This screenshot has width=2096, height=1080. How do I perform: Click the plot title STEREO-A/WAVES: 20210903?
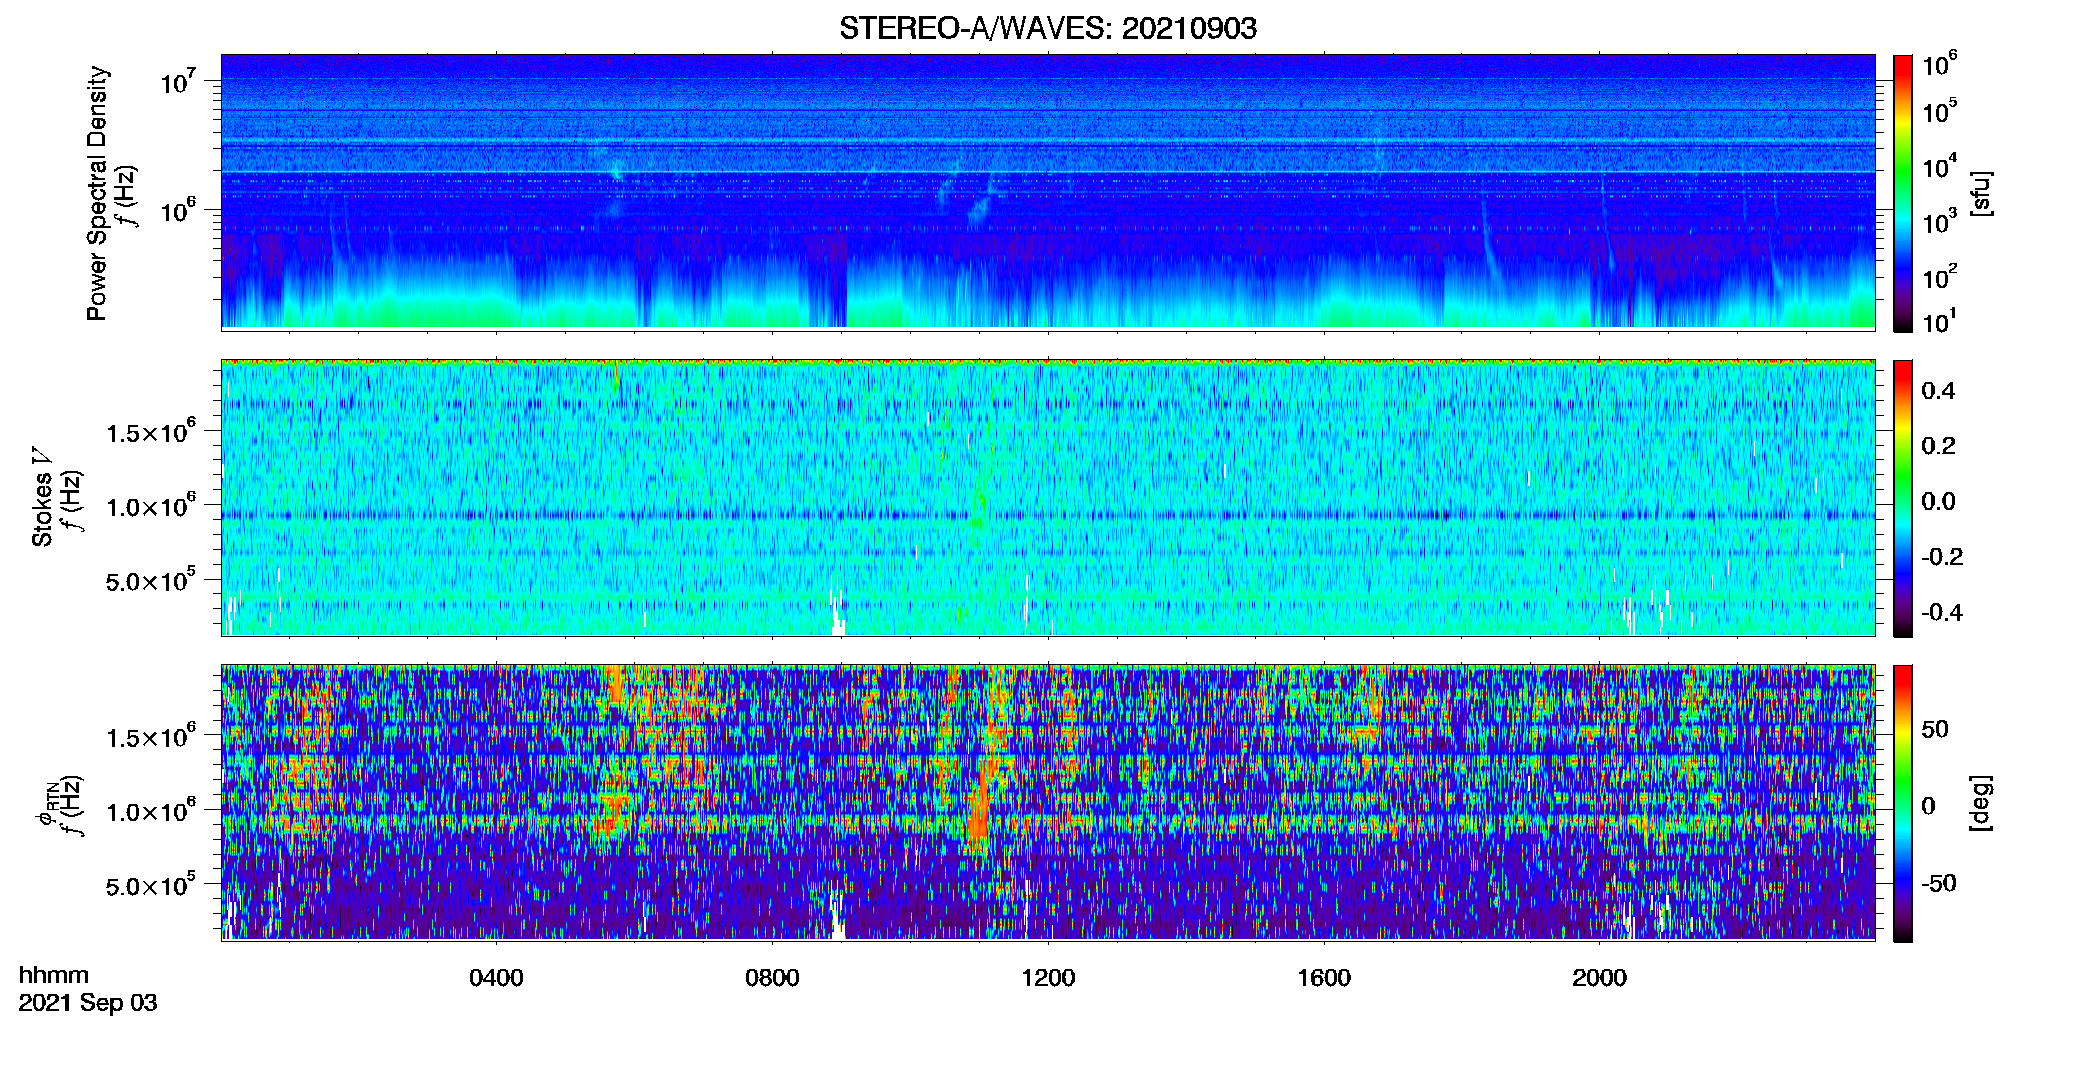coord(1048,28)
